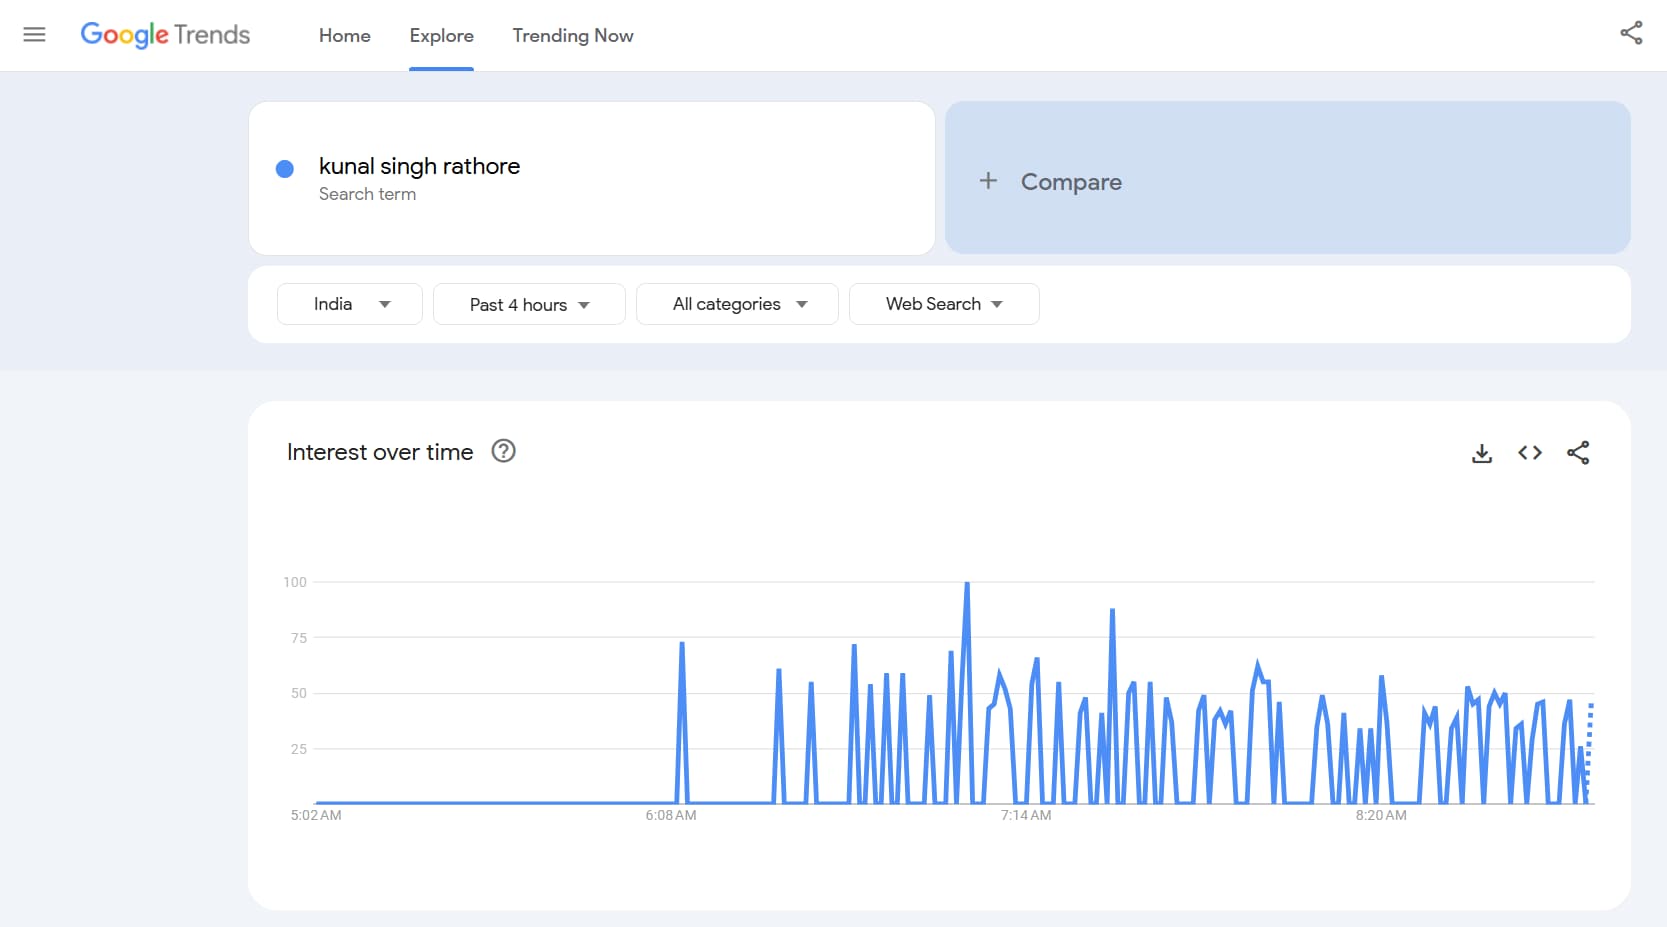The height and width of the screenshot is (927, 1667).
Task: Open the embed code icon for chart
Action: [x=1529, y=453]
